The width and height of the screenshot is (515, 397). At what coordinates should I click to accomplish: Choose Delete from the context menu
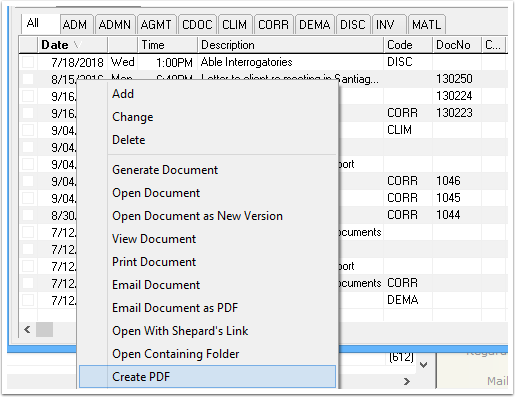[x=207, y=140]
